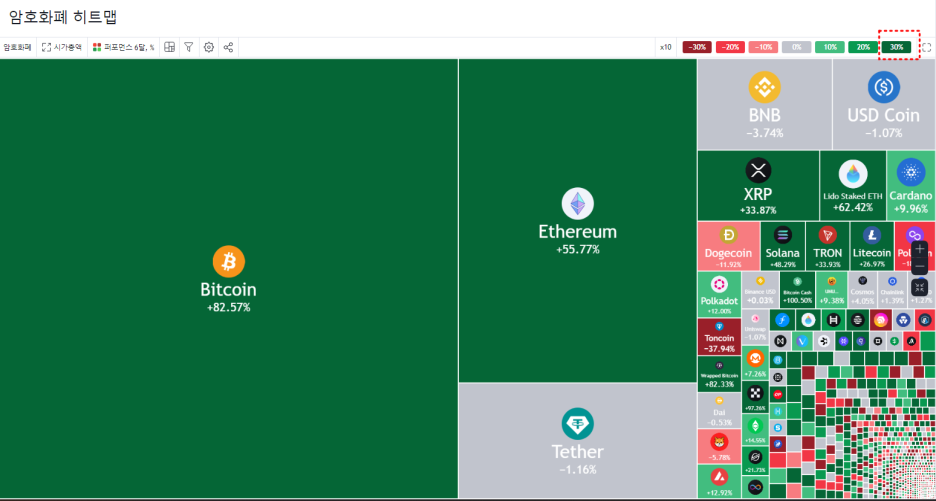Click the Ethereum logo icon

pyautogui.click(x=577, y=204)
